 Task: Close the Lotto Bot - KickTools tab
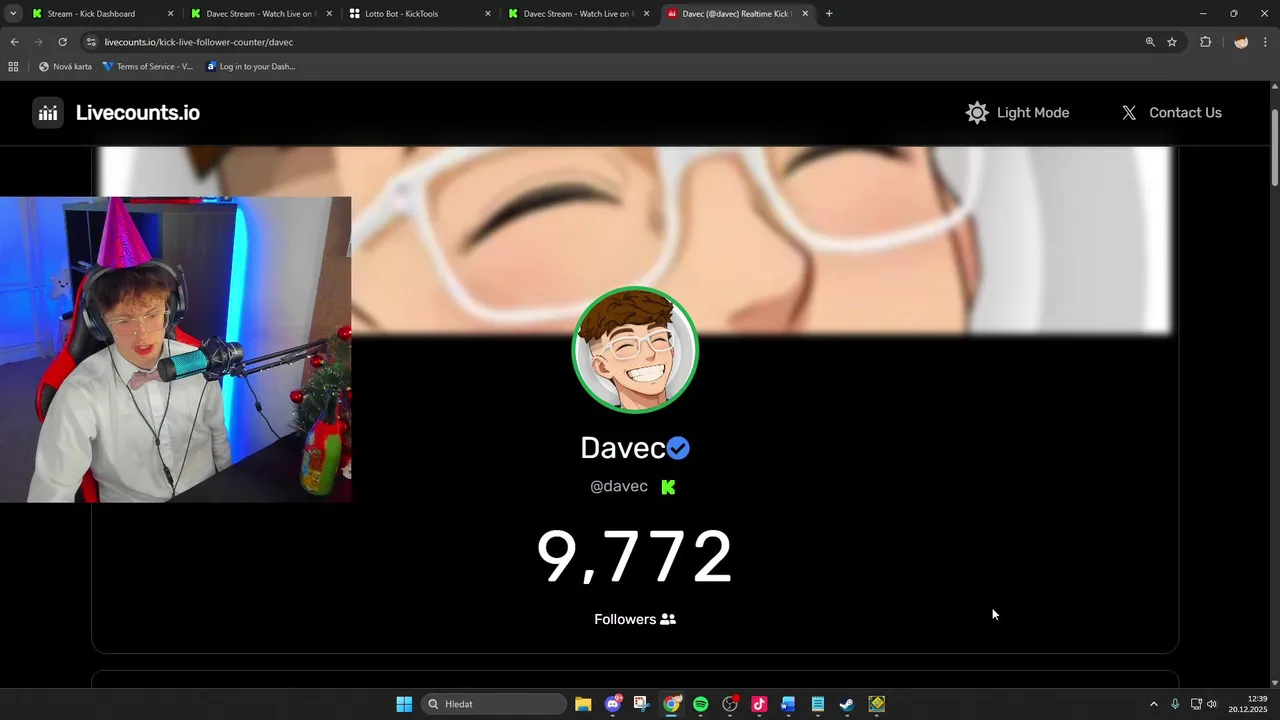click(x=488, y=14)
